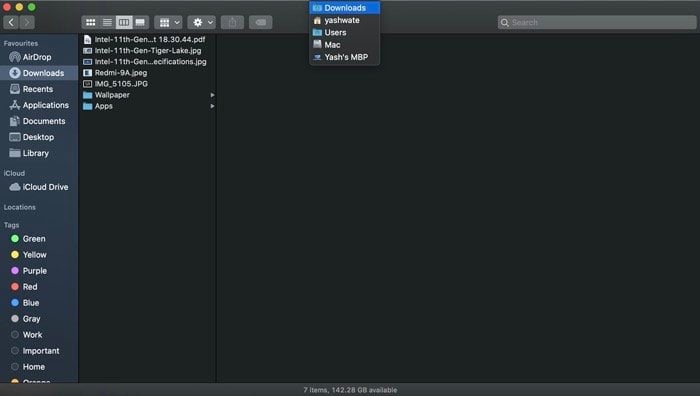Viewport: 700px width, 396px height.
Task: Open the group-by arrangement dropdown
Action: (169, 22)
